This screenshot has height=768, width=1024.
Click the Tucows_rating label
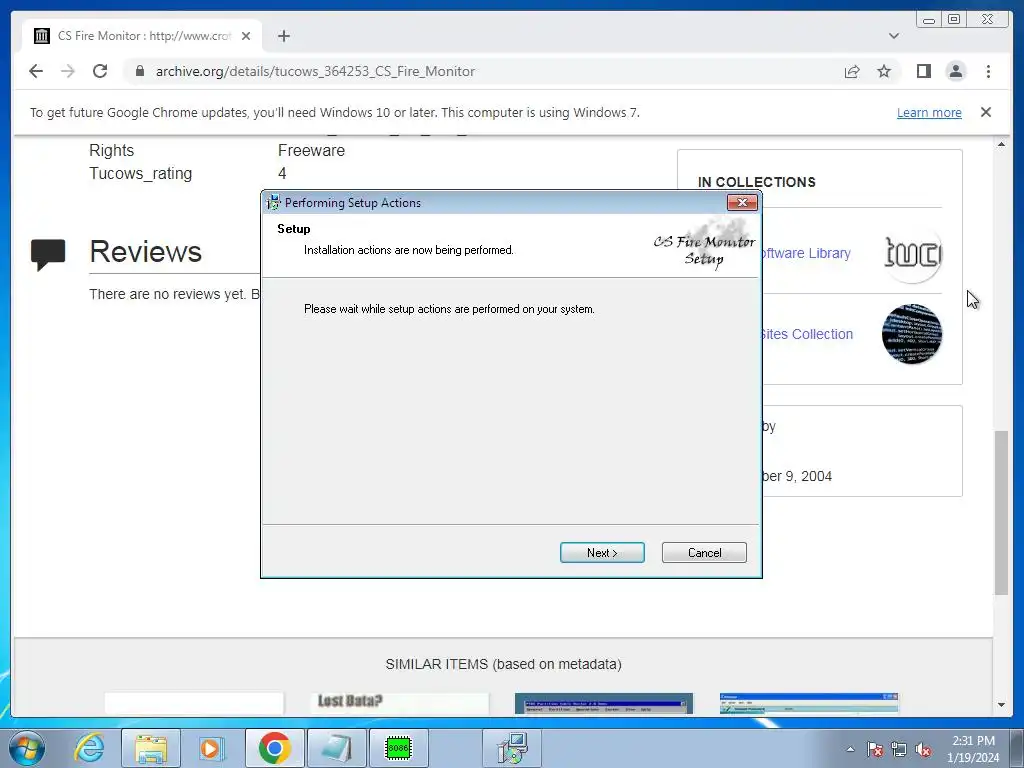140,174
